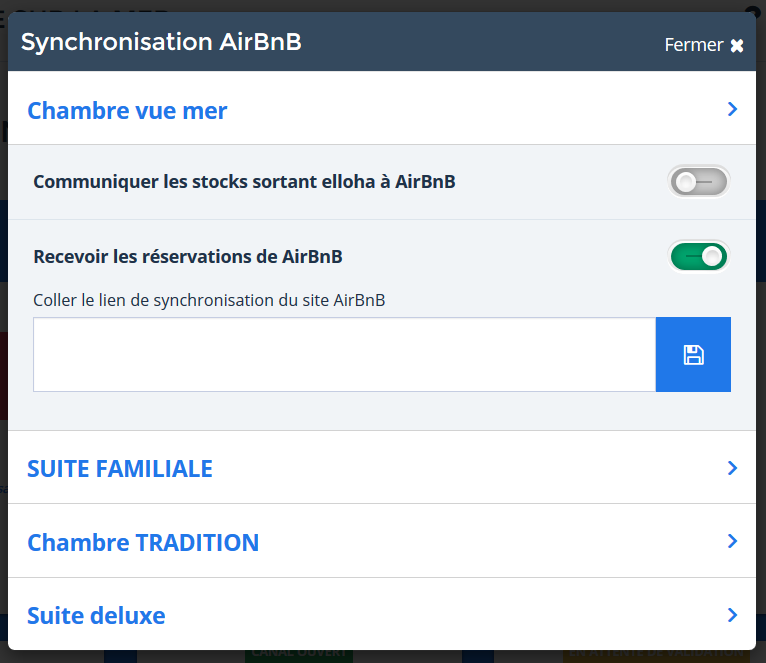
Task: Click the Synchronisation AirBnB dialog title
Action: [161, 42]
